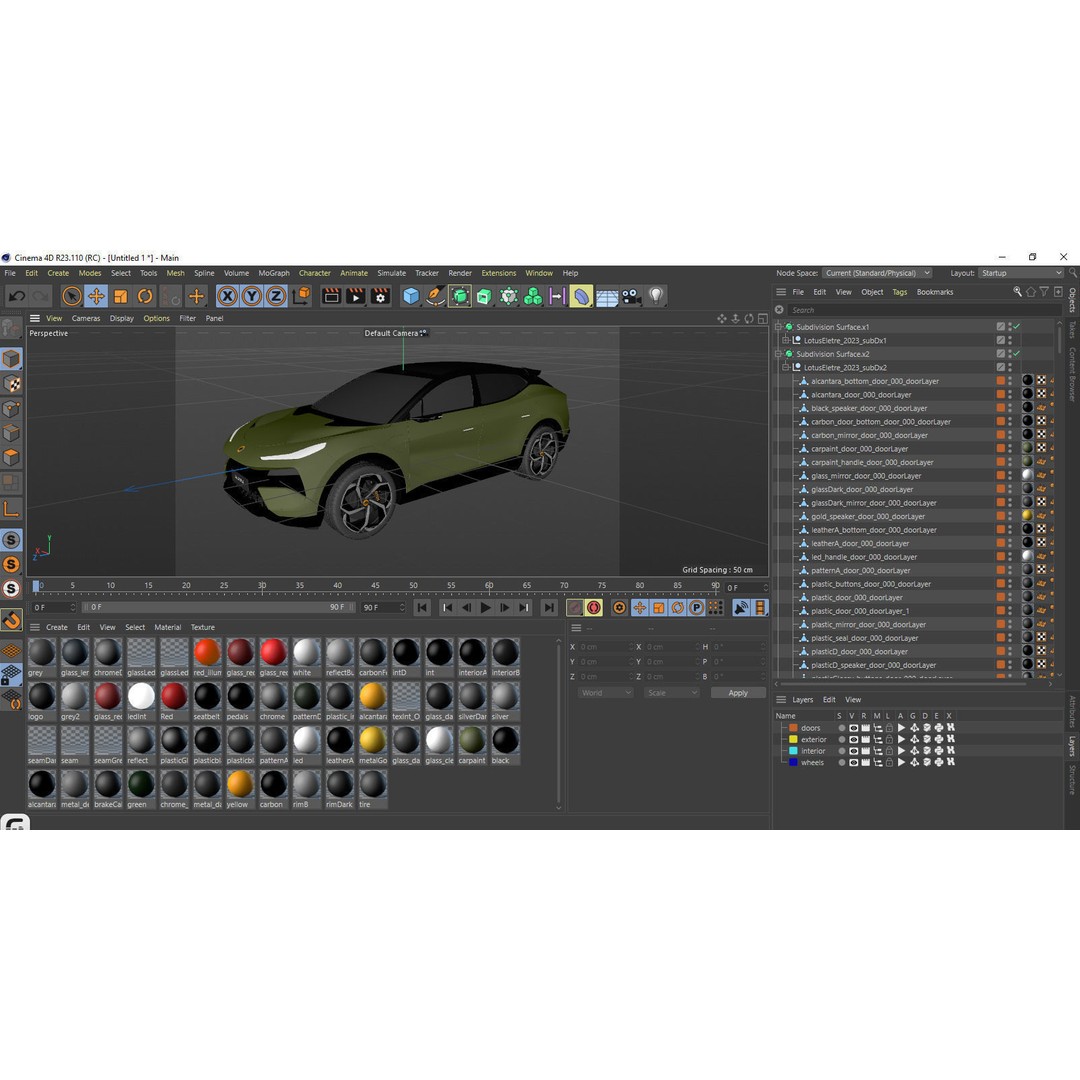This screenshot has height=1080, width=1080.
Task: Toggle doors layer view visibility
Action: pyautogui.click(x=853, y=728)
